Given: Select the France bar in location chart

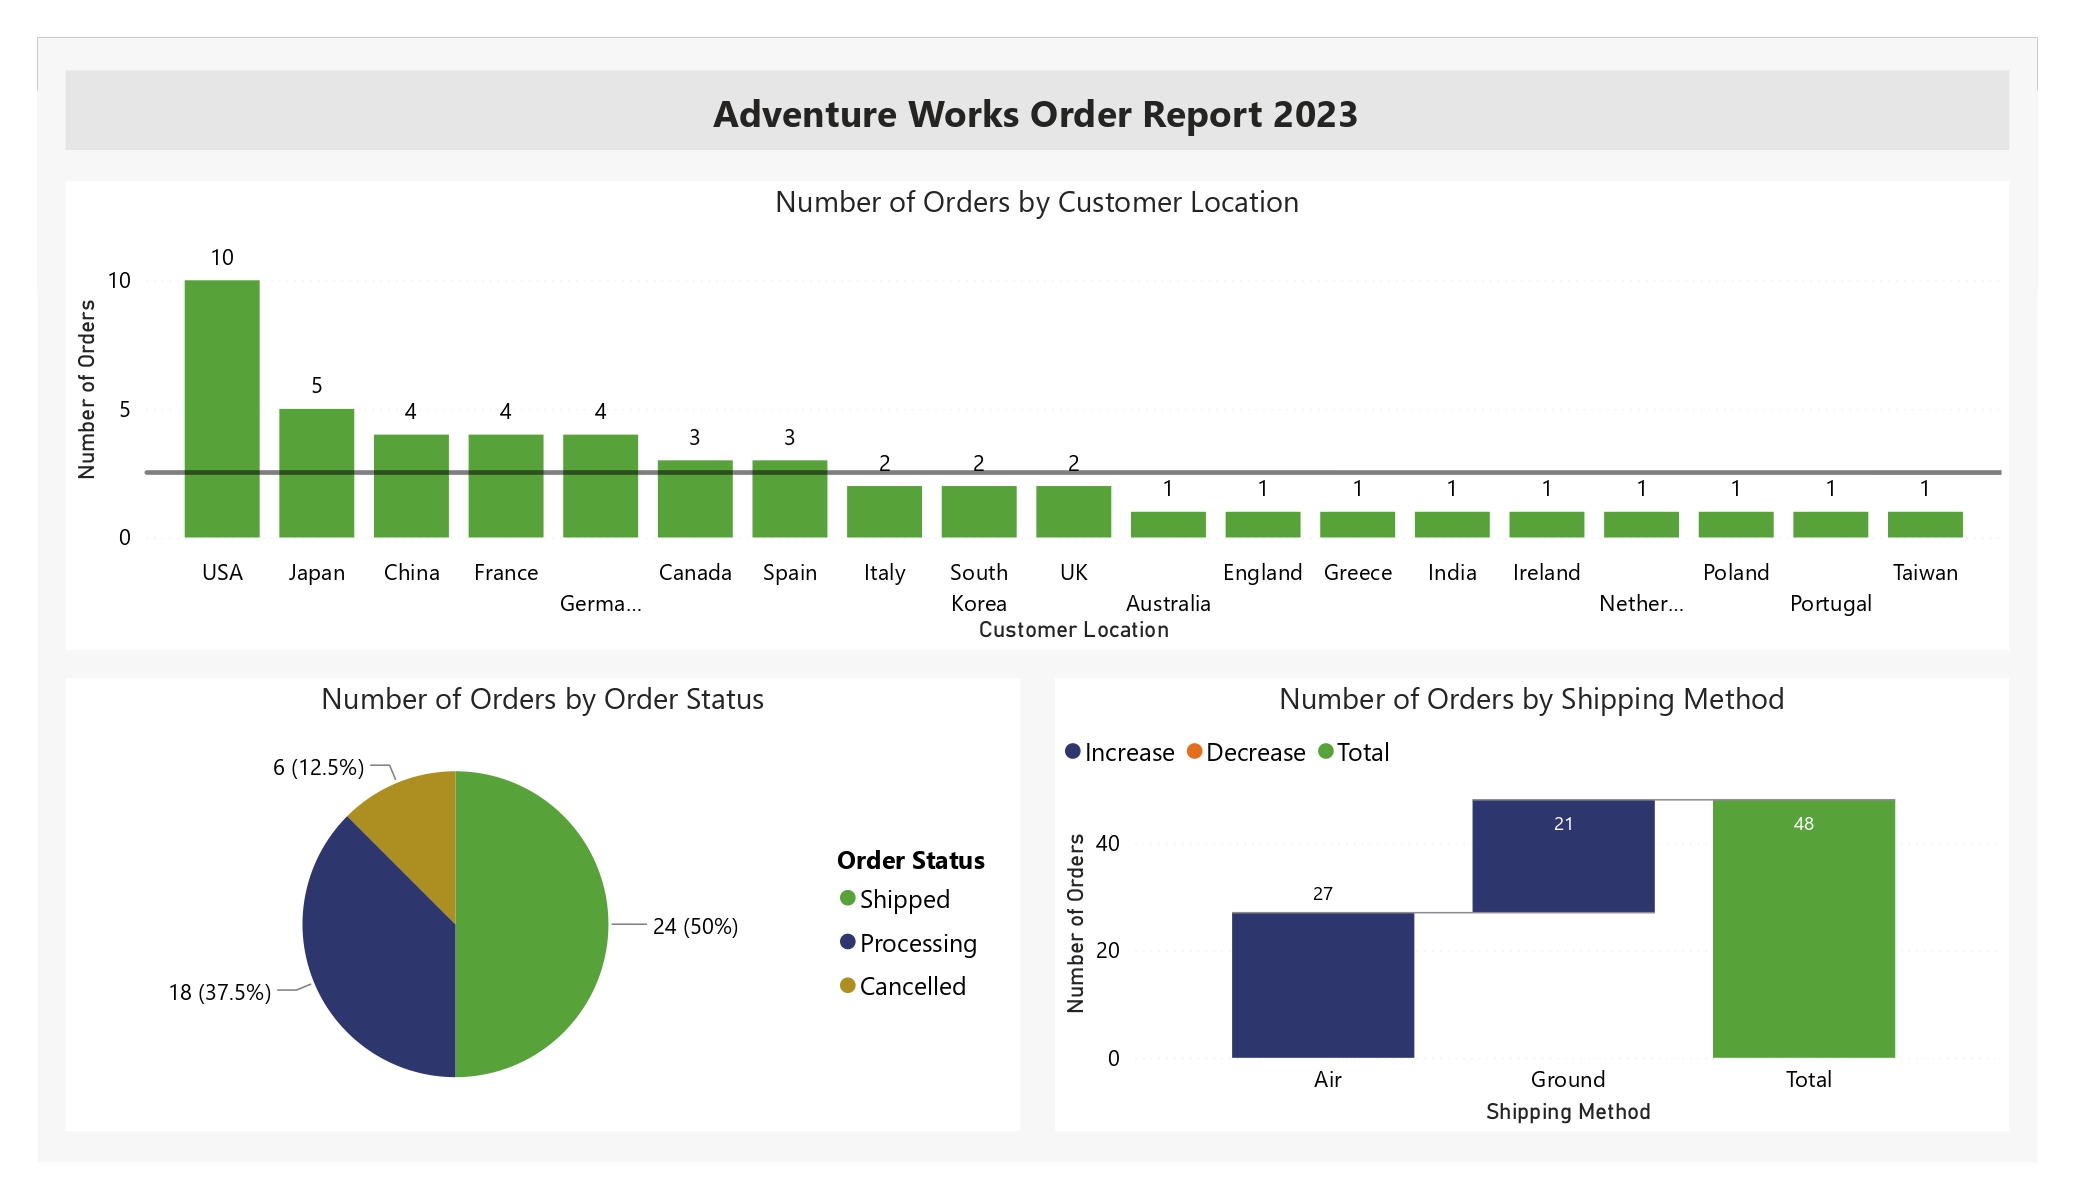Looking at the screenshot, I should point(506,485).
